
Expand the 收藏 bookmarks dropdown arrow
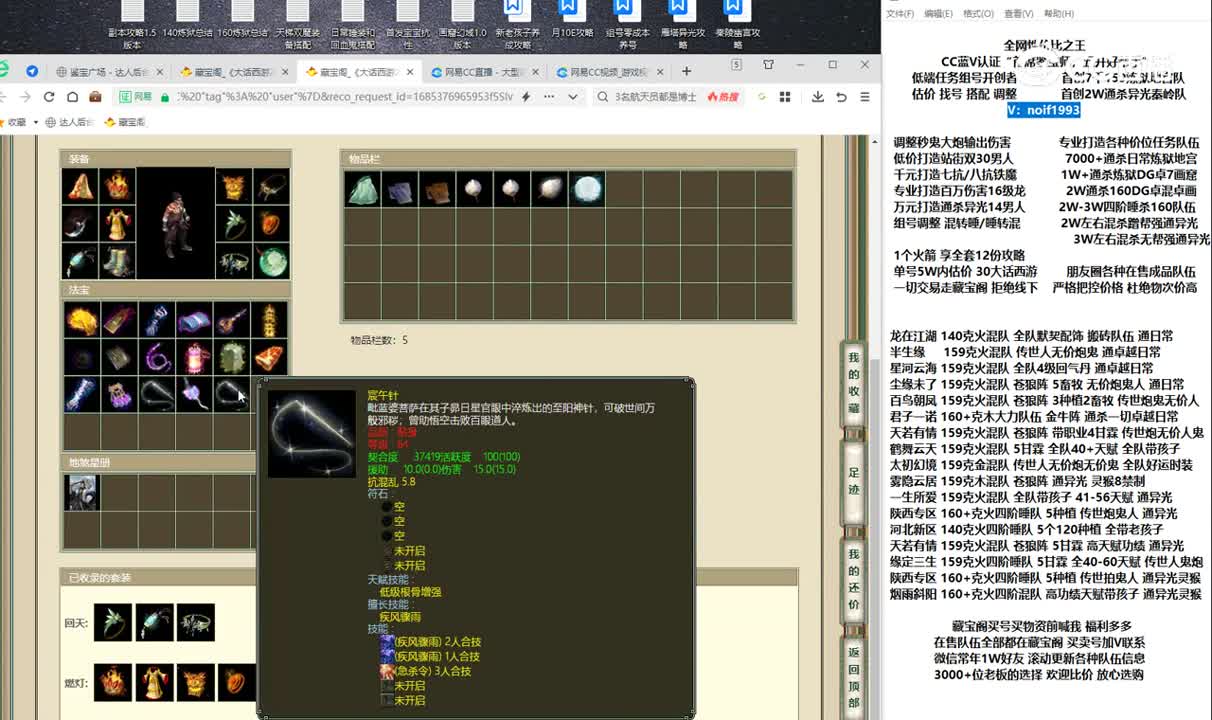click(35, 122)
